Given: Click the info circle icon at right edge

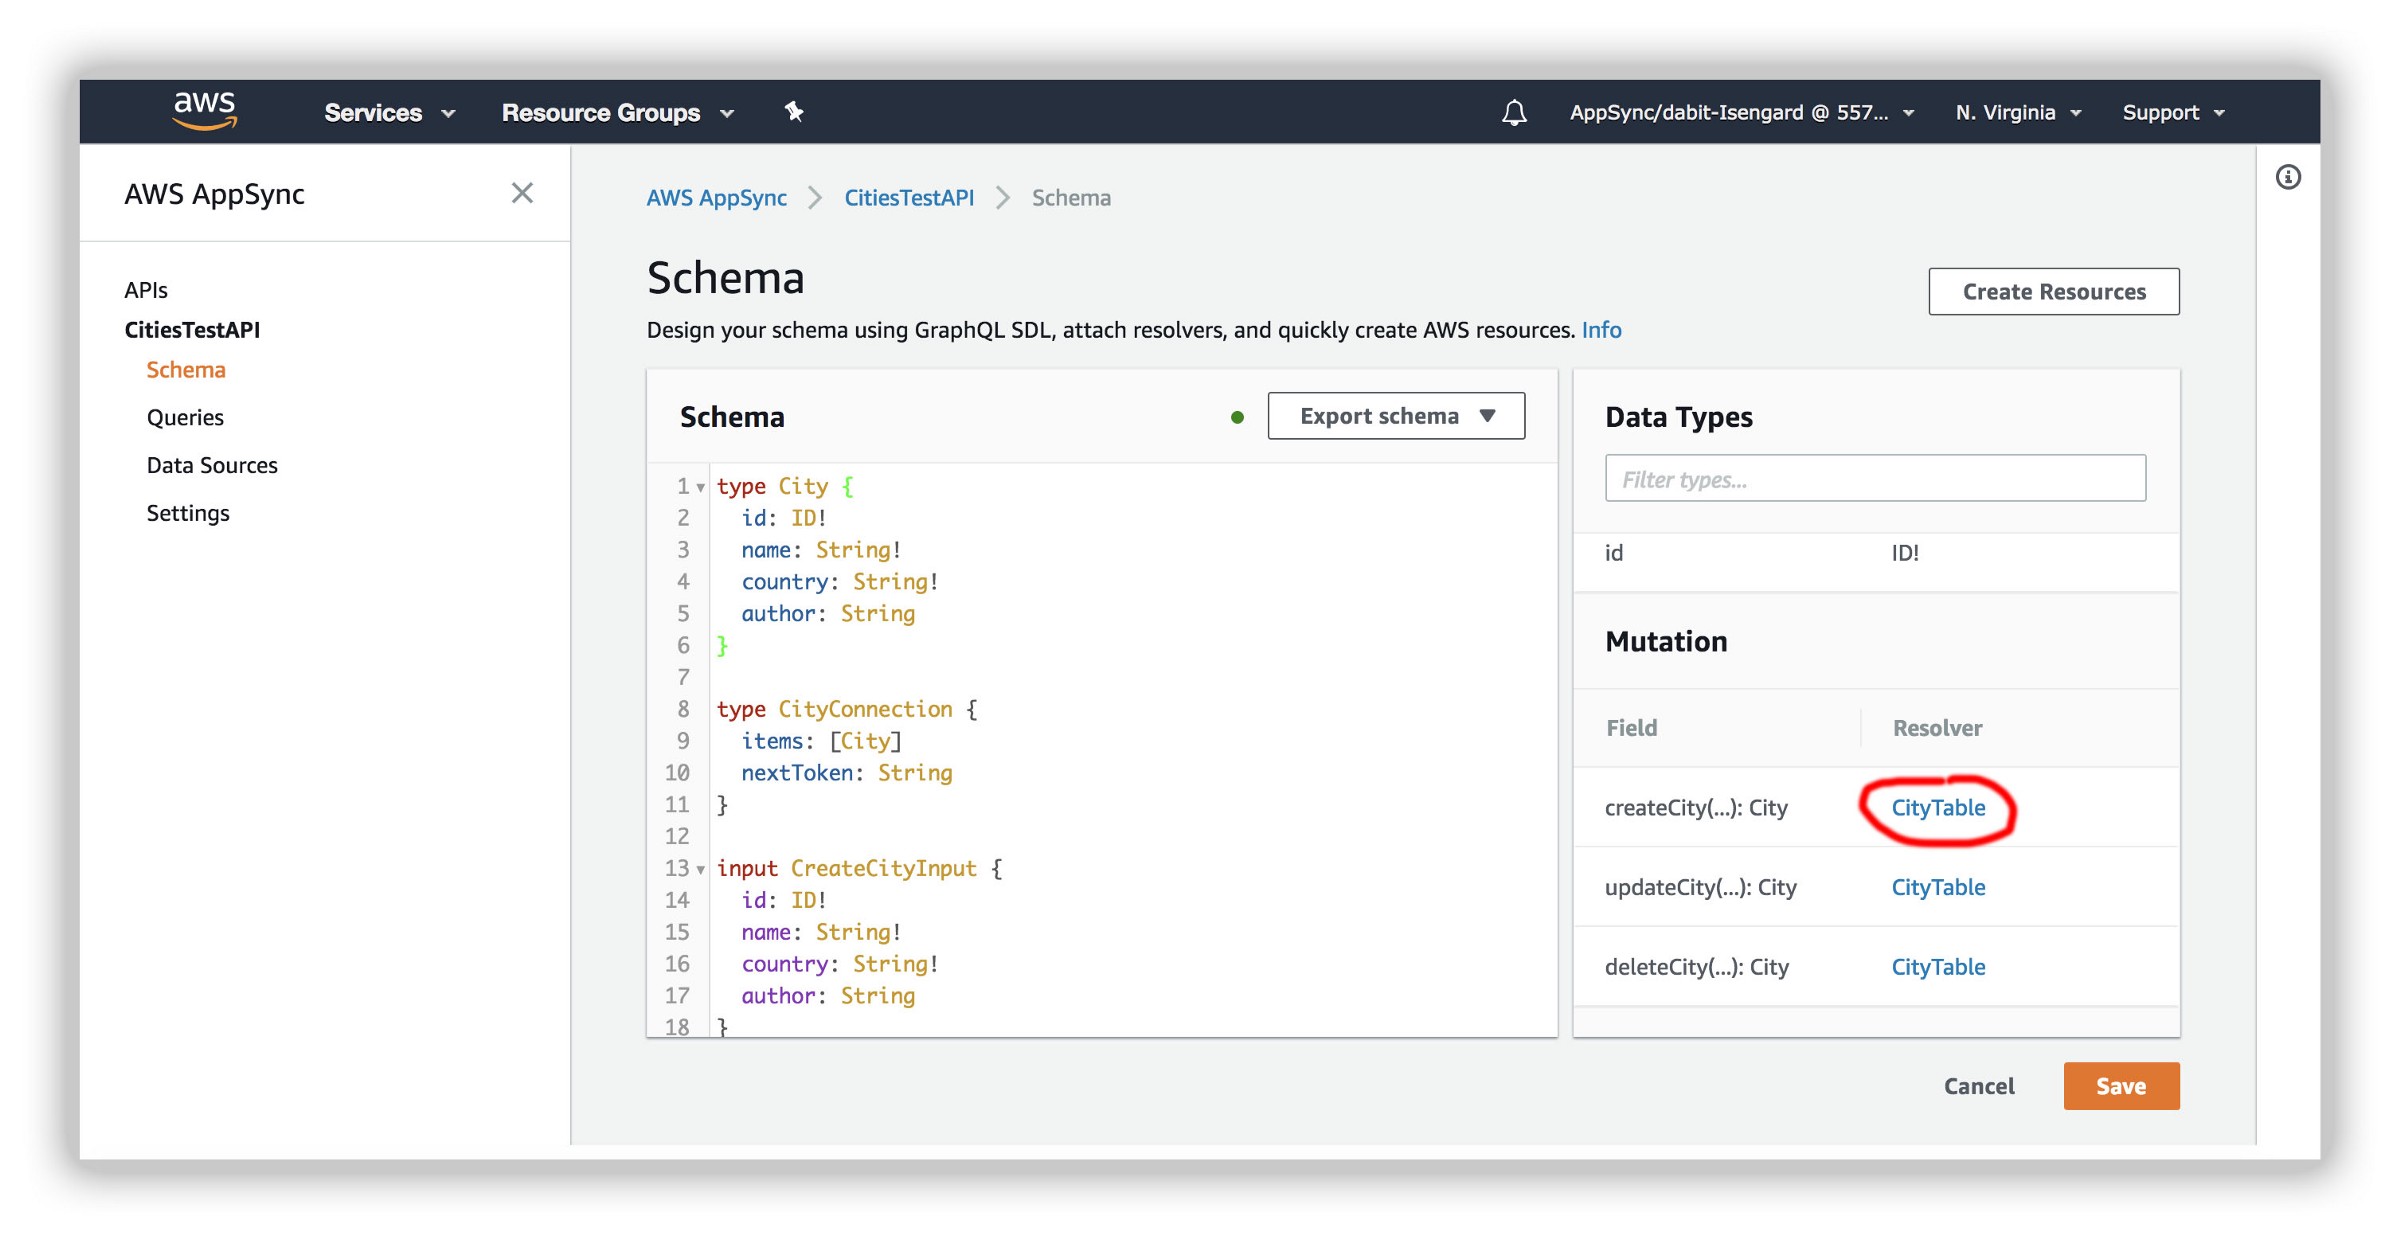Looking at the screenshot, I should coord(2288,178).
